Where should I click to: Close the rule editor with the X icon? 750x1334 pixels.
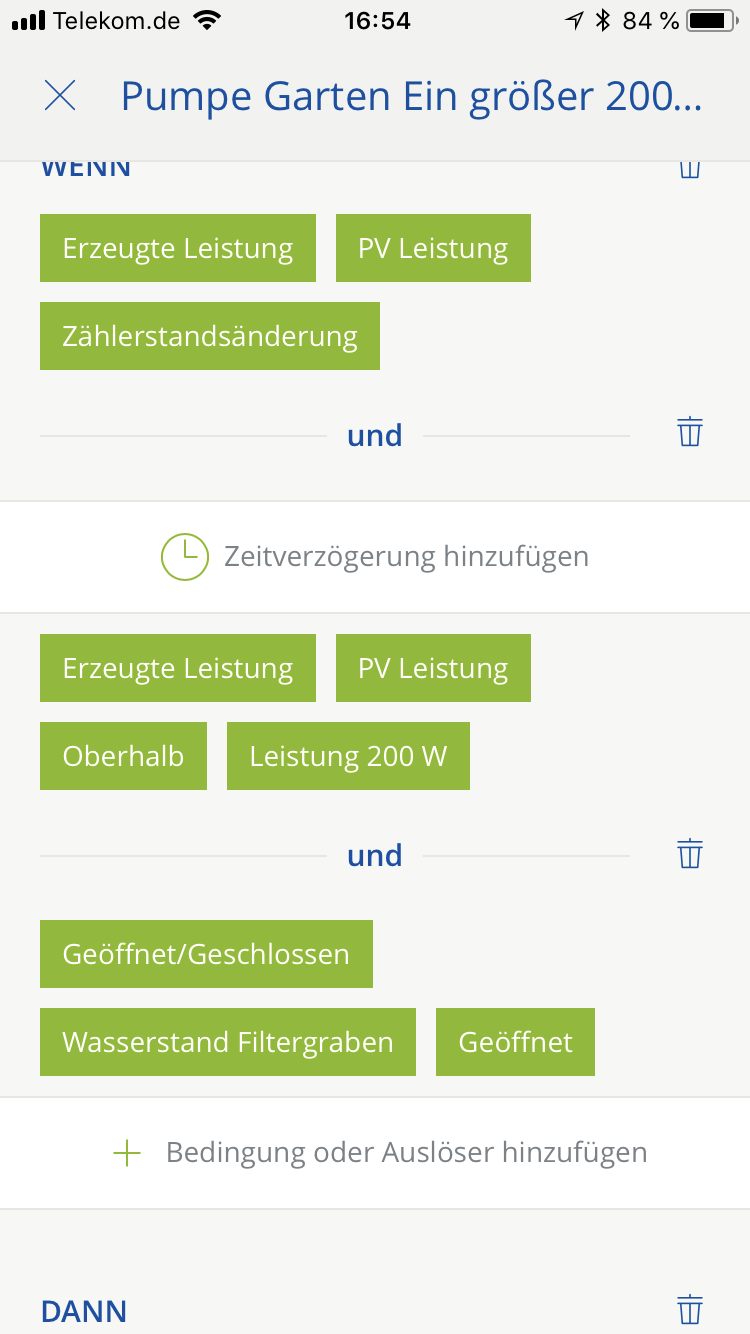(x=60, y=96)
